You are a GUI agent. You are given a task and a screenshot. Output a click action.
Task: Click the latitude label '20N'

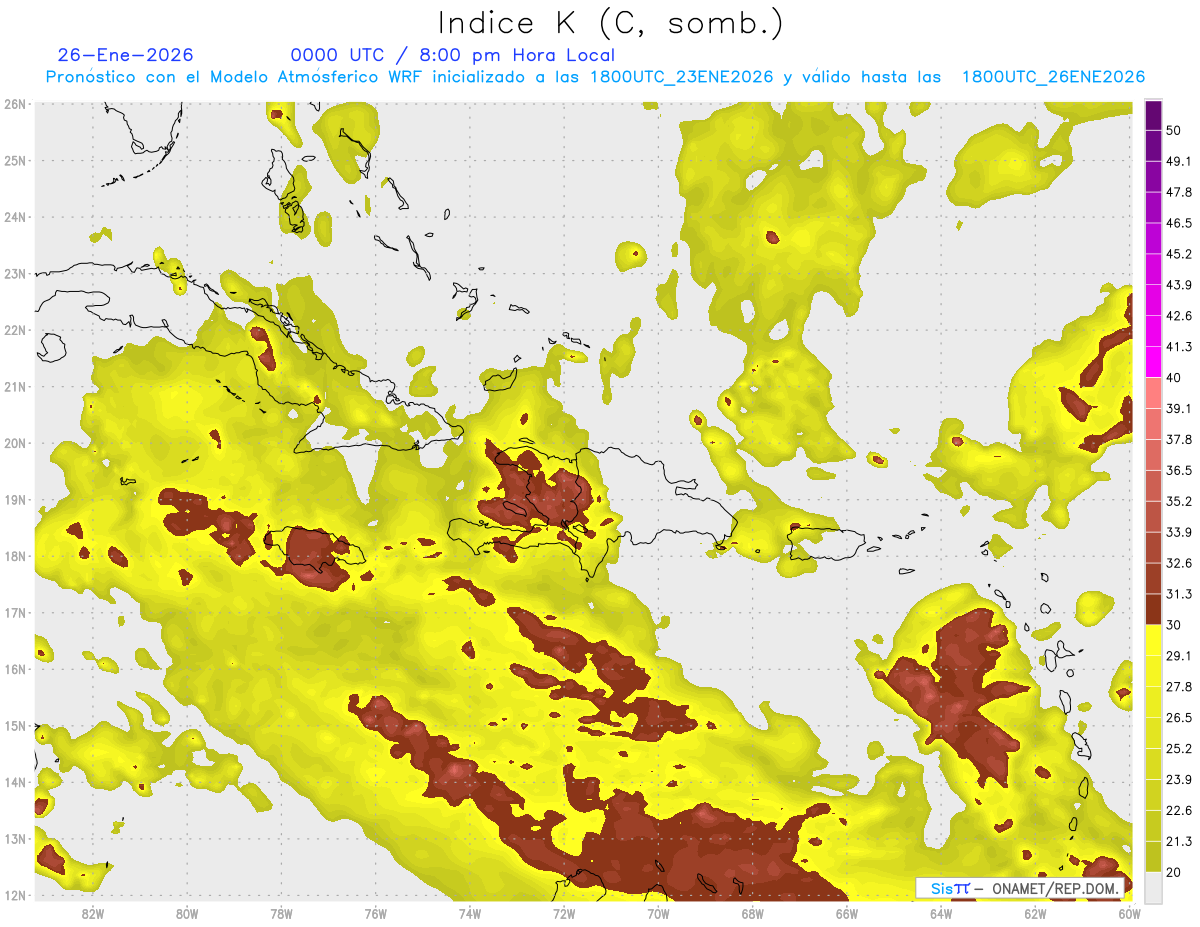pos(14,443)
